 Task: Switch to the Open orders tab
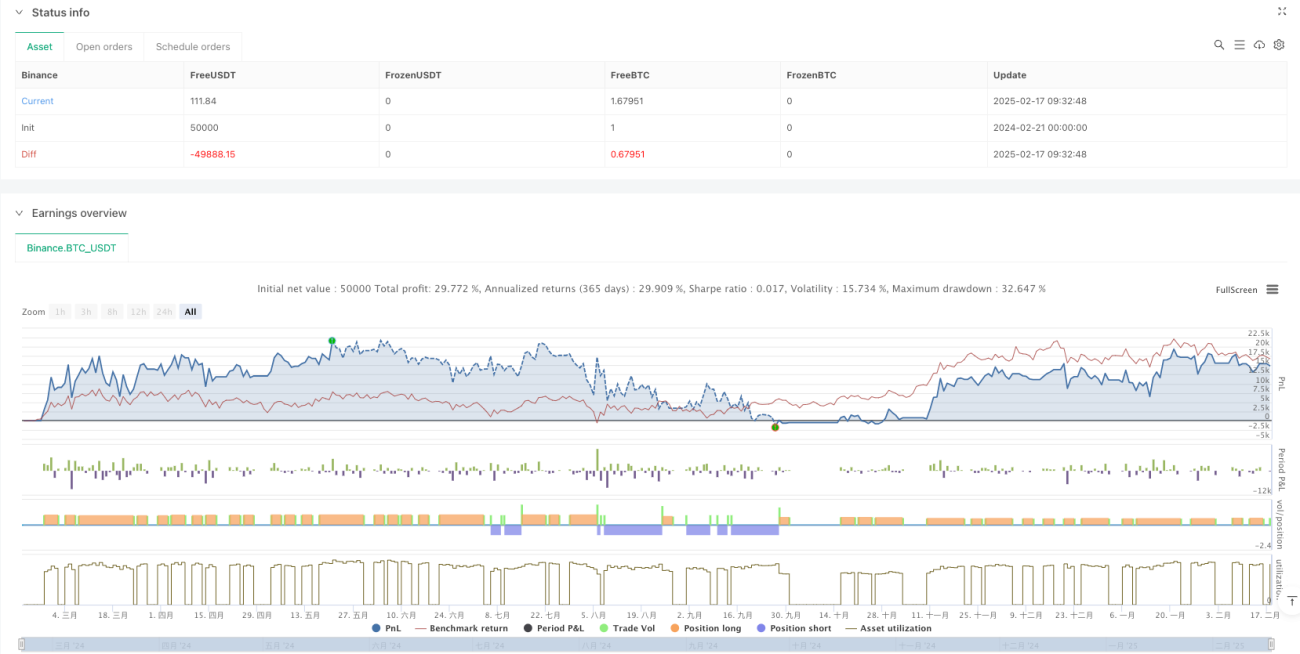tap(104, 47)
